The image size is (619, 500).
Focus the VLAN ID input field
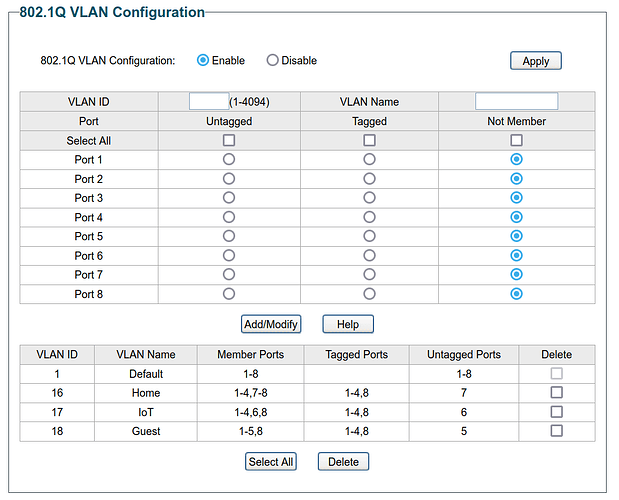pos(209,101)
